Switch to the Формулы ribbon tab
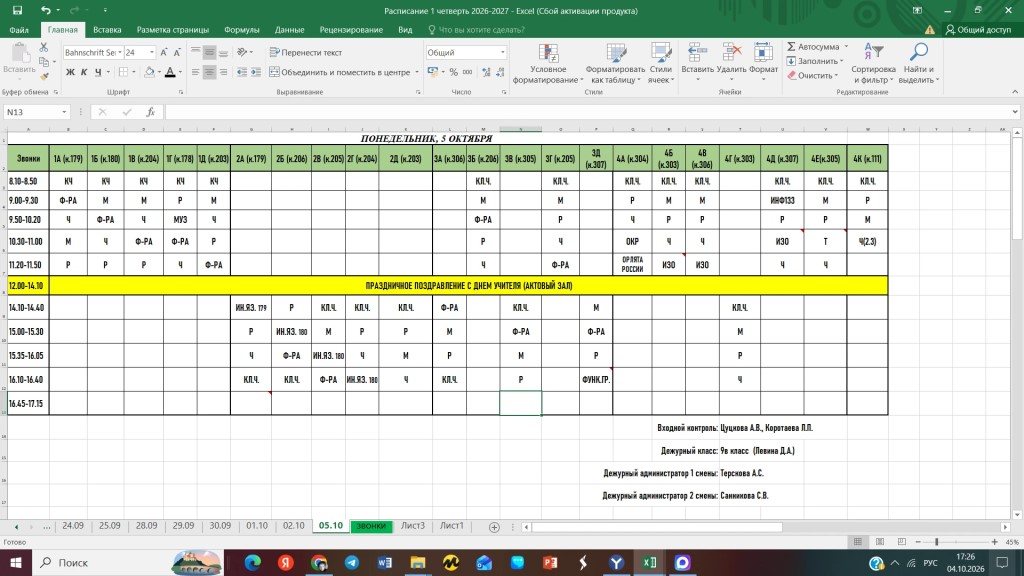Image resolution: width=1024 pixels, height=576 pixels. [x=242, y=29]
